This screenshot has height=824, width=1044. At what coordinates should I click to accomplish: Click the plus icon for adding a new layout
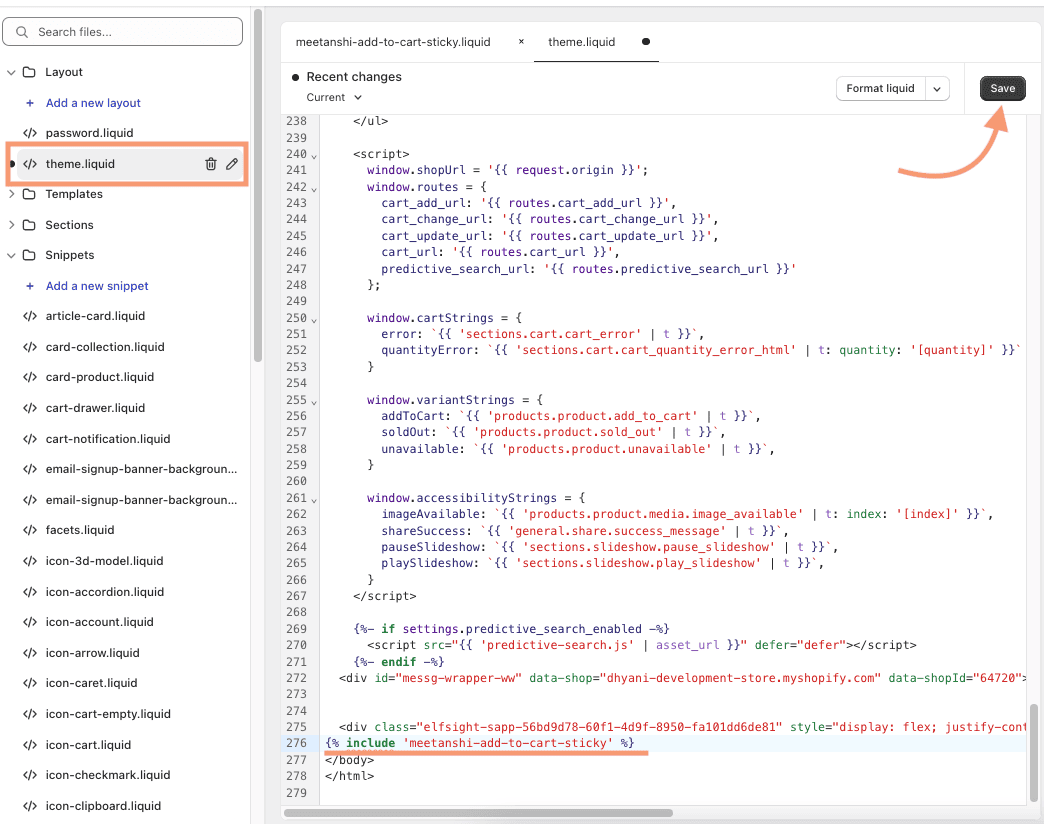coord(30,103)
